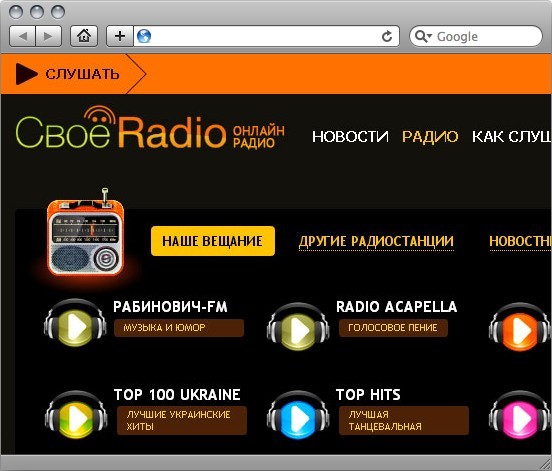Click the orange retro radio image
Screen dimensions: 552x471
(86, 233)
